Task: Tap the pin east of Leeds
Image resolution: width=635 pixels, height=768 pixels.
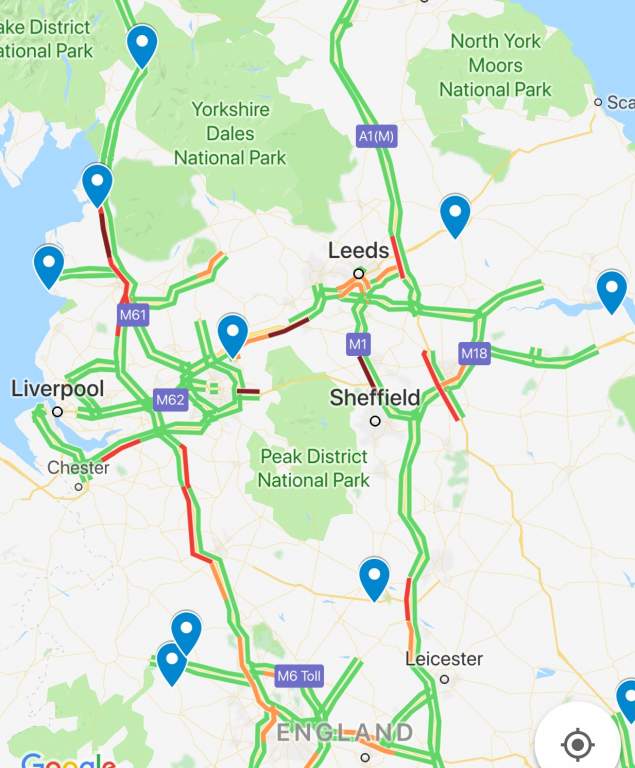Action: (x=455, y=216)
